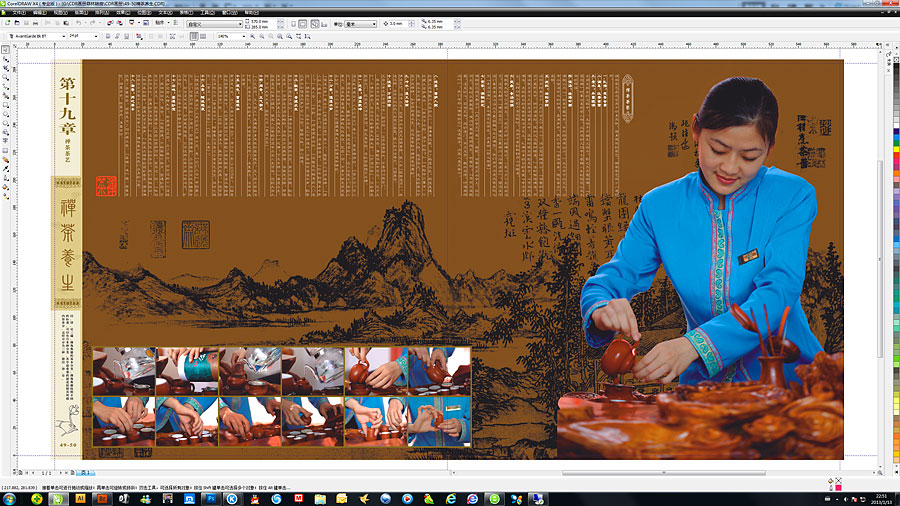Viewport: 900px width, 506px height.
Task: Click the Windows Start button
Action: coord(10,498)
